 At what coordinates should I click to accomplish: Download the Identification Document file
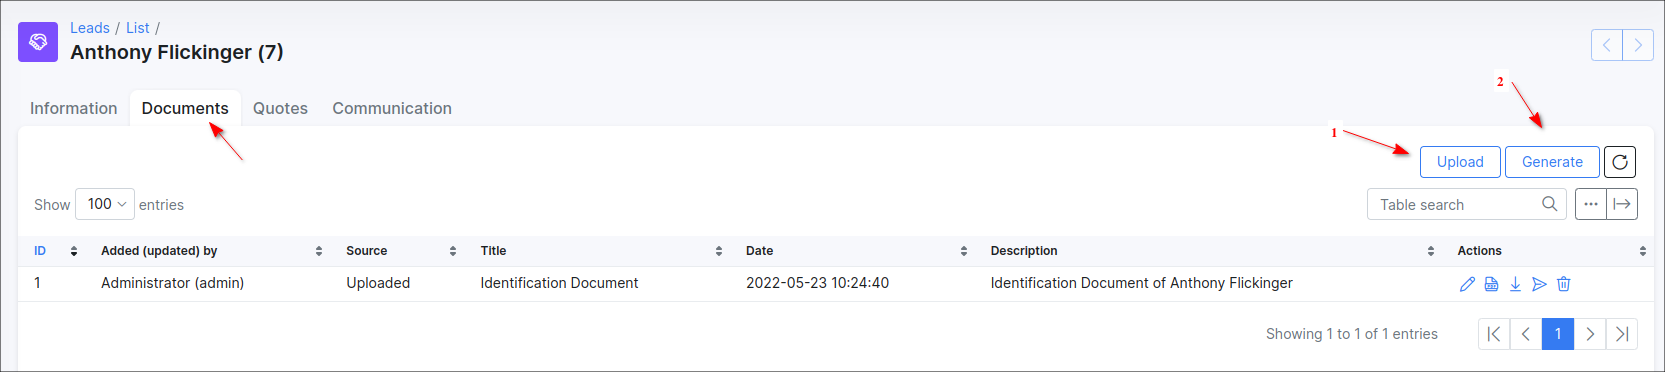click(x=1515, y=284)
